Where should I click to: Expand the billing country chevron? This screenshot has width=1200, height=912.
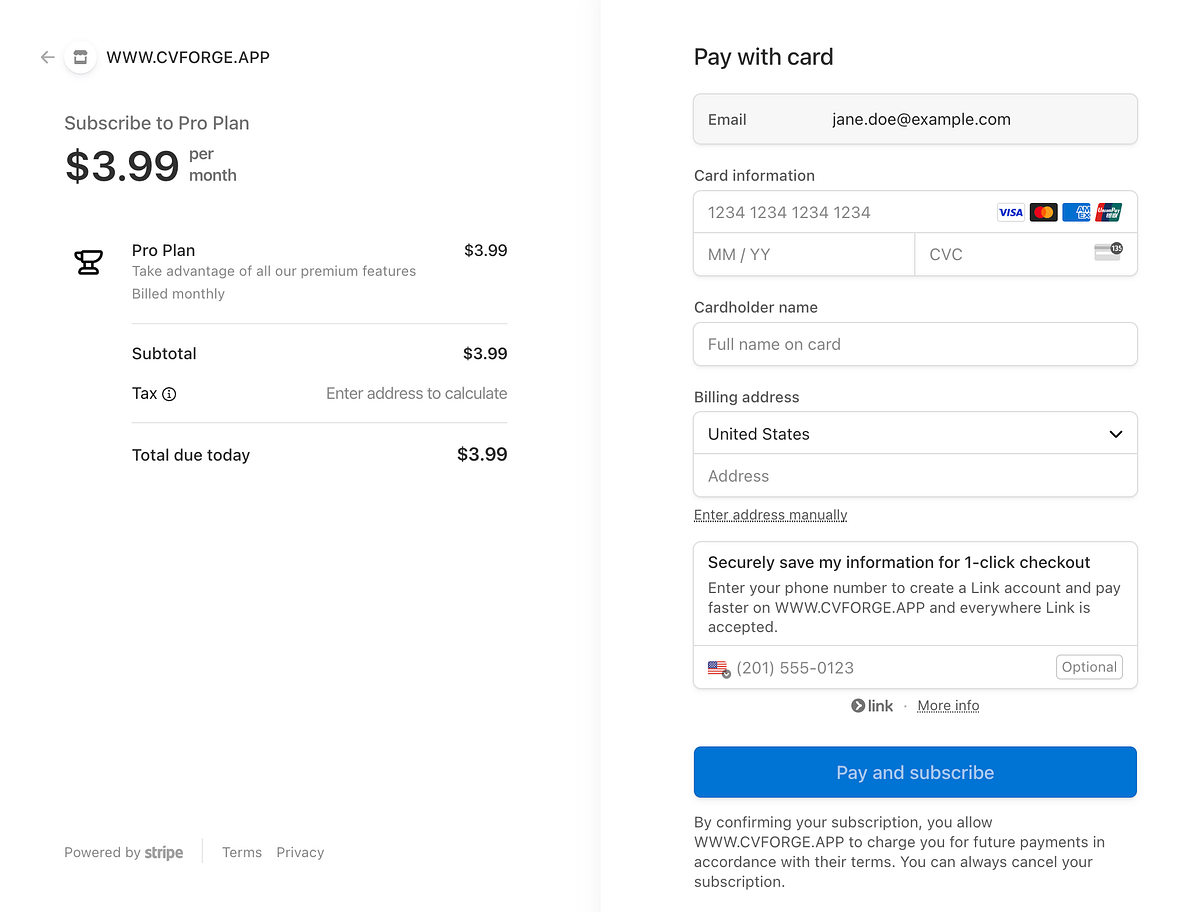tap(1115, 434)
